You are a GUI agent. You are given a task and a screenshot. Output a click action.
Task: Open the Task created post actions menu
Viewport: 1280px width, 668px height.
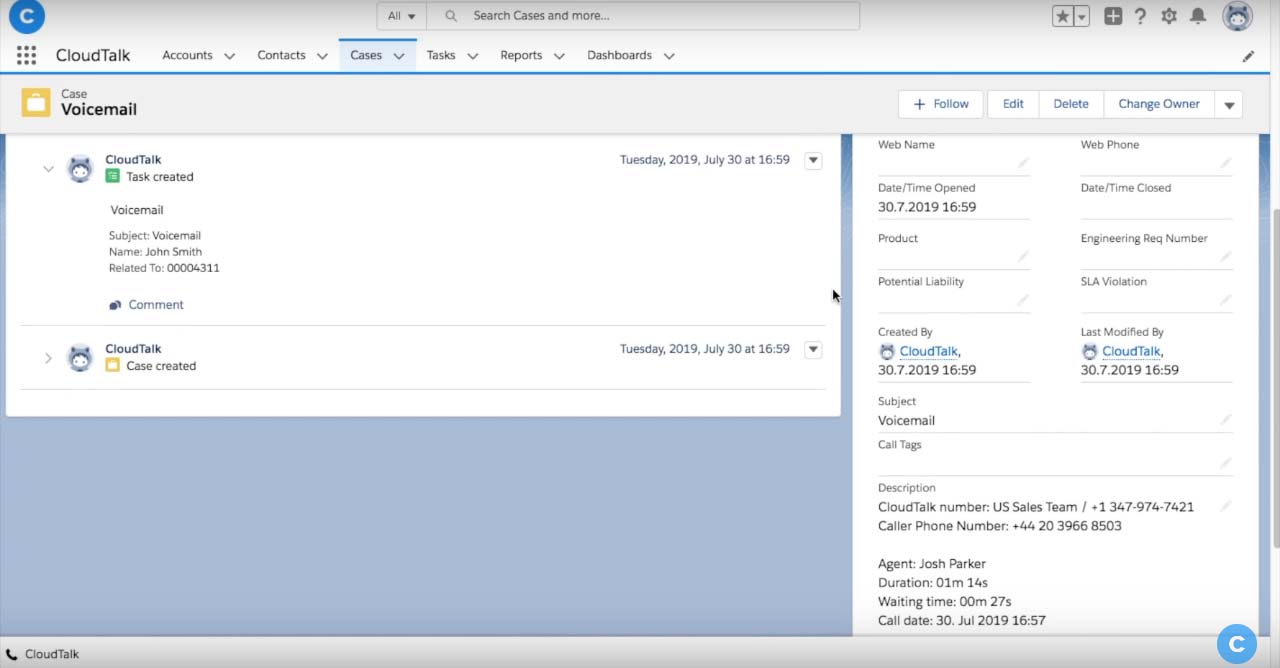pyautogui.click(x=813, y=160)
